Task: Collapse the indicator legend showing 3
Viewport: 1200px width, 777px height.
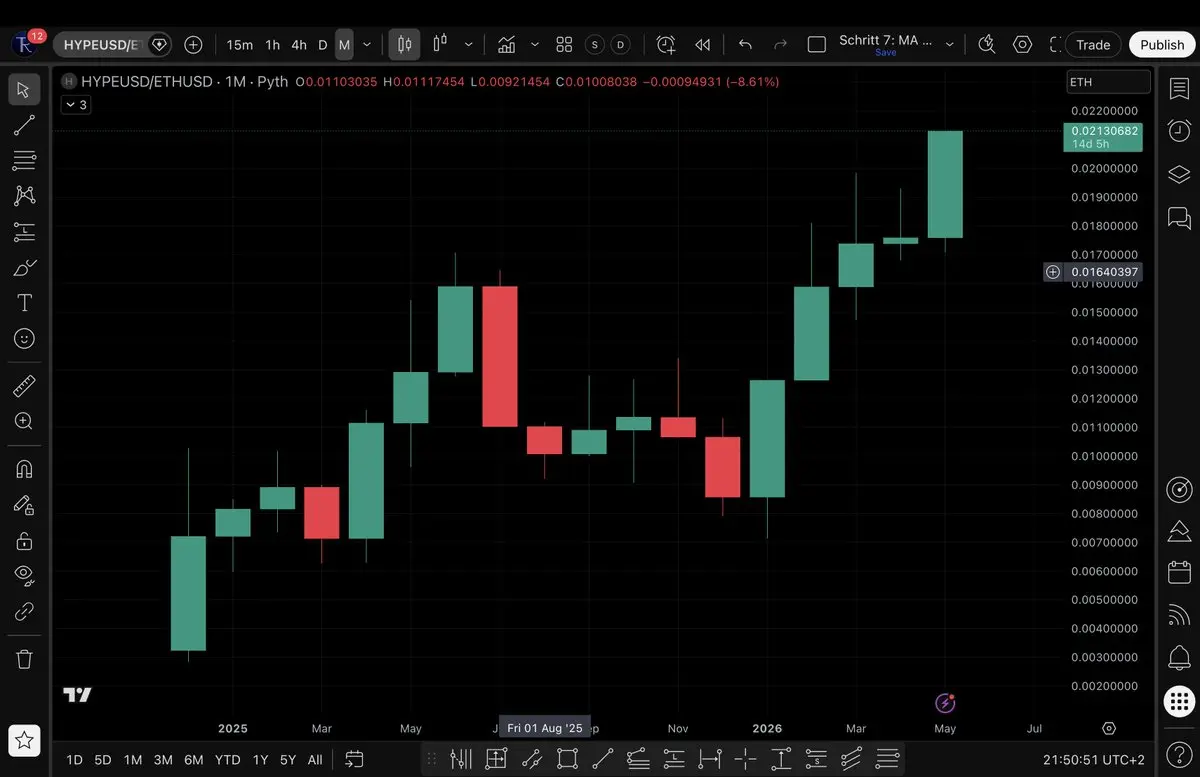Action: tap(75, 104)
